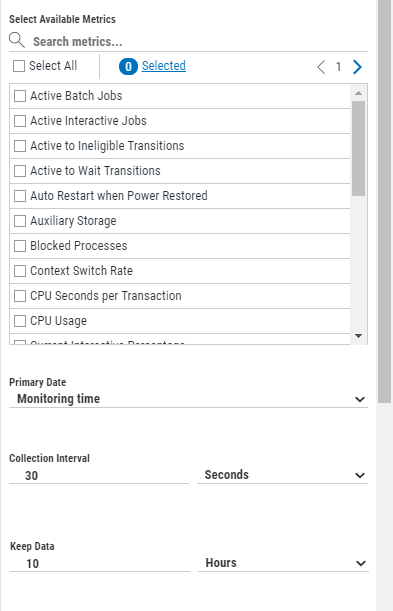Toggle the Context Switch Rate checkbox
This screenshot has width=393, height=611.
click(x=20, y=271)
